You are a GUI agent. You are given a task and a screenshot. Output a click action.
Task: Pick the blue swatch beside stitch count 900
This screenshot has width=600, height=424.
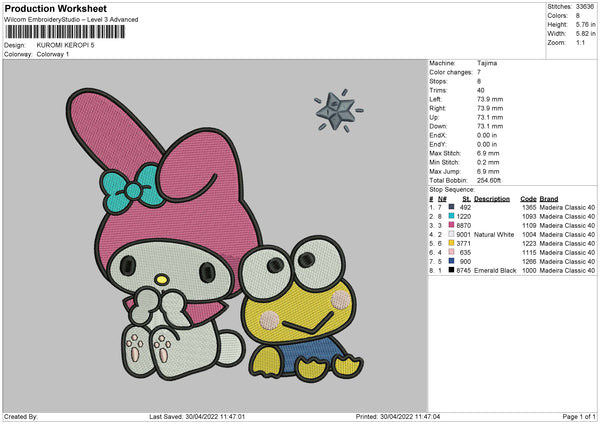451,261
